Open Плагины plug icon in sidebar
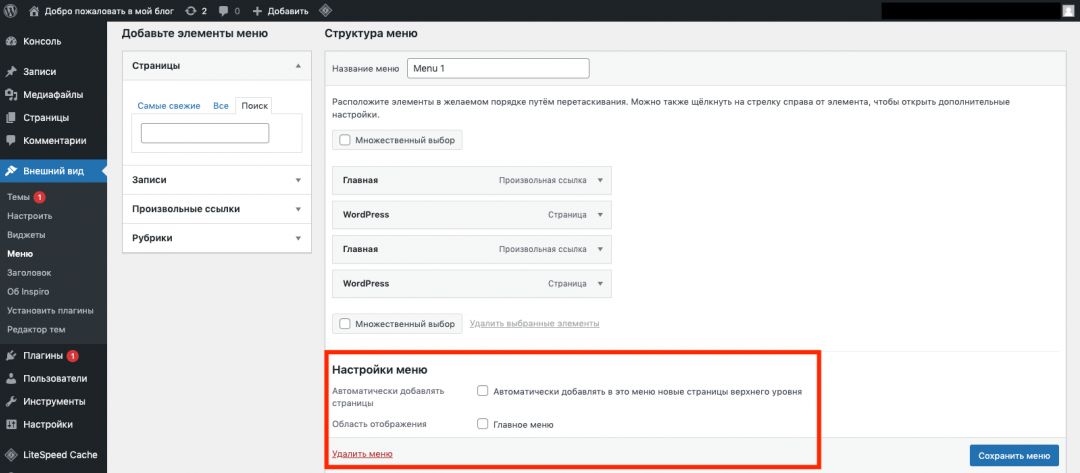This screenshot has height=473, width=1080. (x=11, y=356)
